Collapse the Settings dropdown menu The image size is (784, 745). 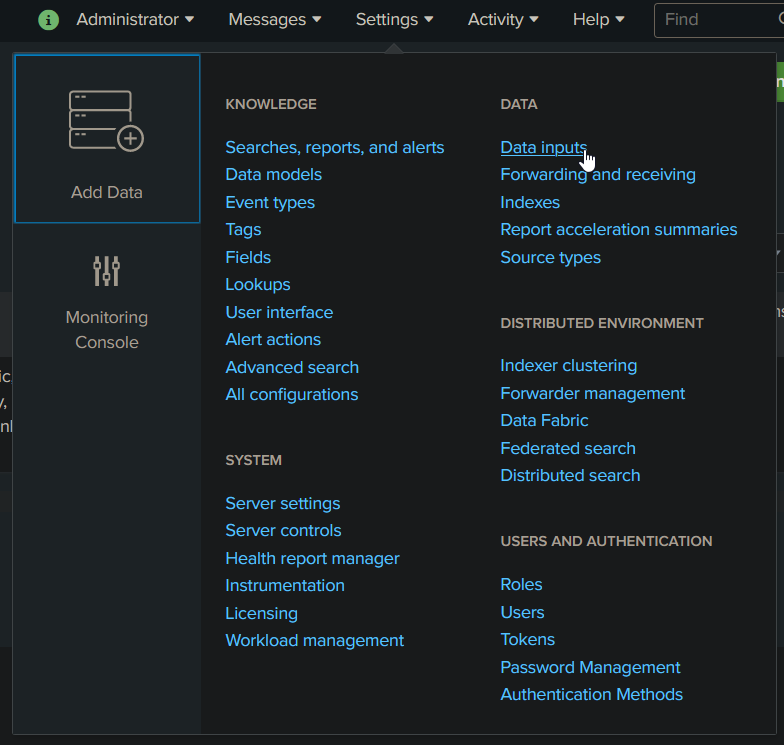(394, 20)
